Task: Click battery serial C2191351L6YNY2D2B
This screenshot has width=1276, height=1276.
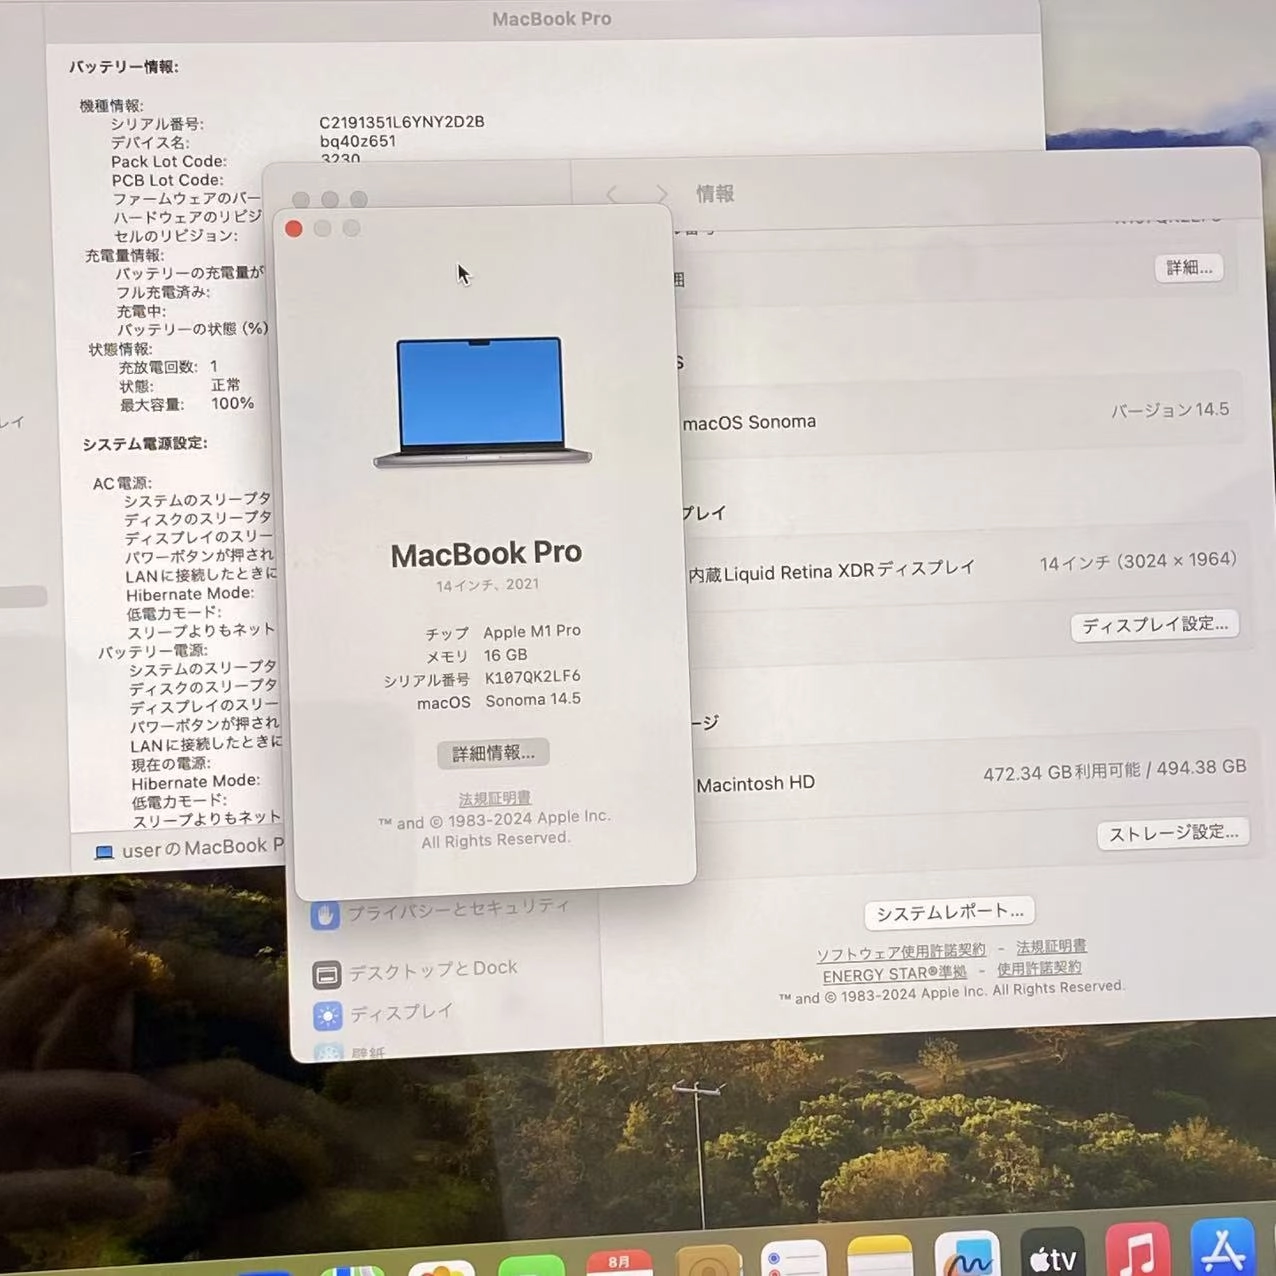Action: (401, 122)
